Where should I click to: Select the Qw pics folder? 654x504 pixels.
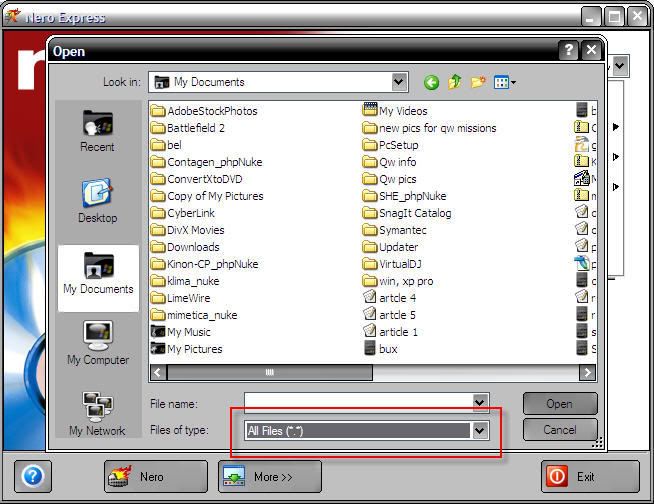point(390,179)
